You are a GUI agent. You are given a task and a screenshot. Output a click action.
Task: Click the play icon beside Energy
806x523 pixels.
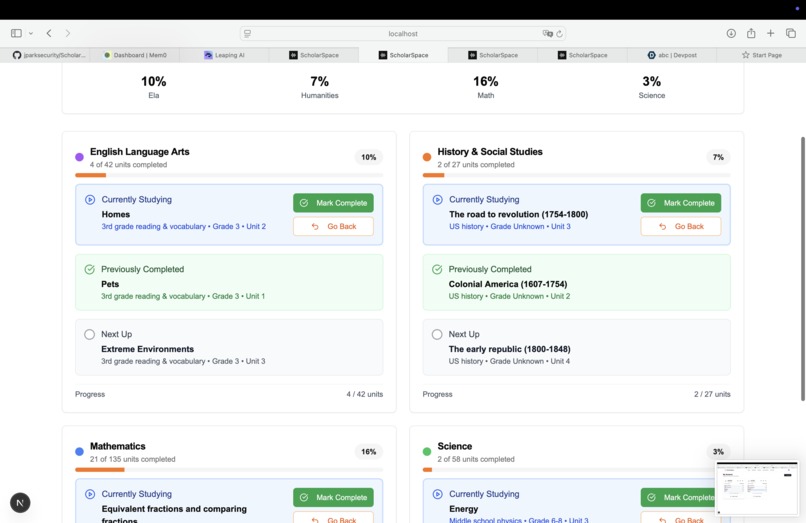[437, 494]
